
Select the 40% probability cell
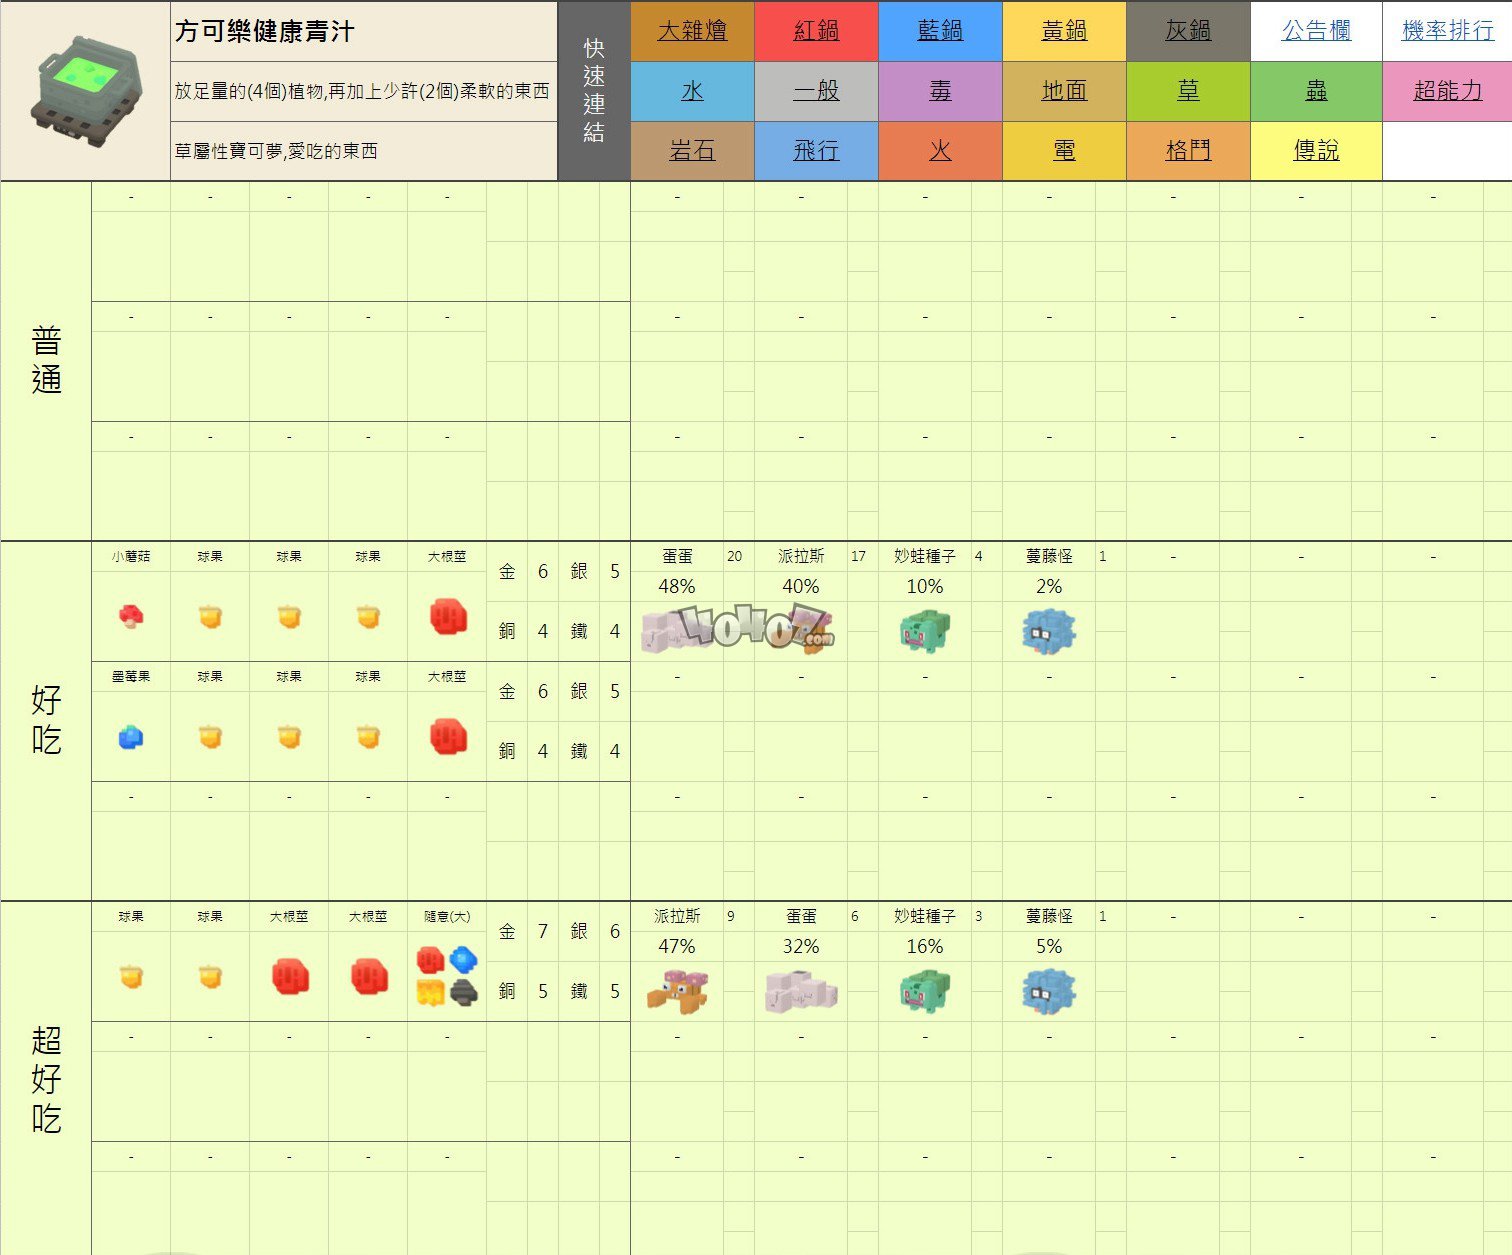tap(801, 587)
